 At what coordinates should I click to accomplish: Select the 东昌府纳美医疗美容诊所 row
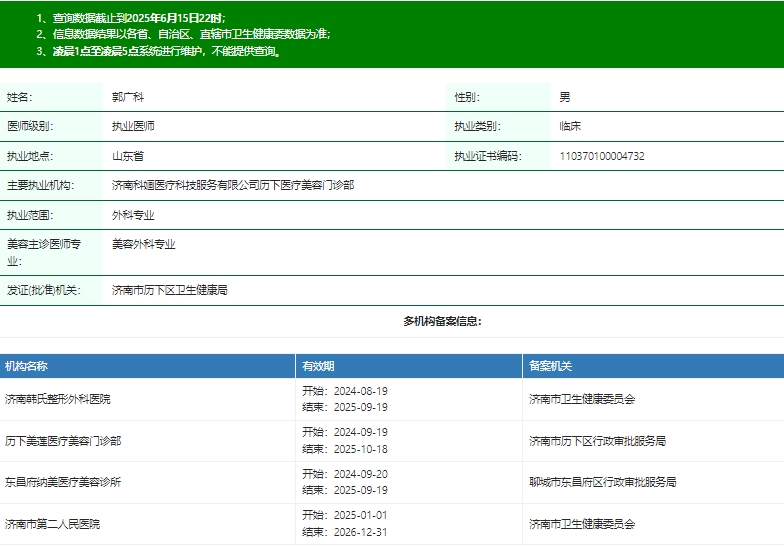(x=392, y=482)
